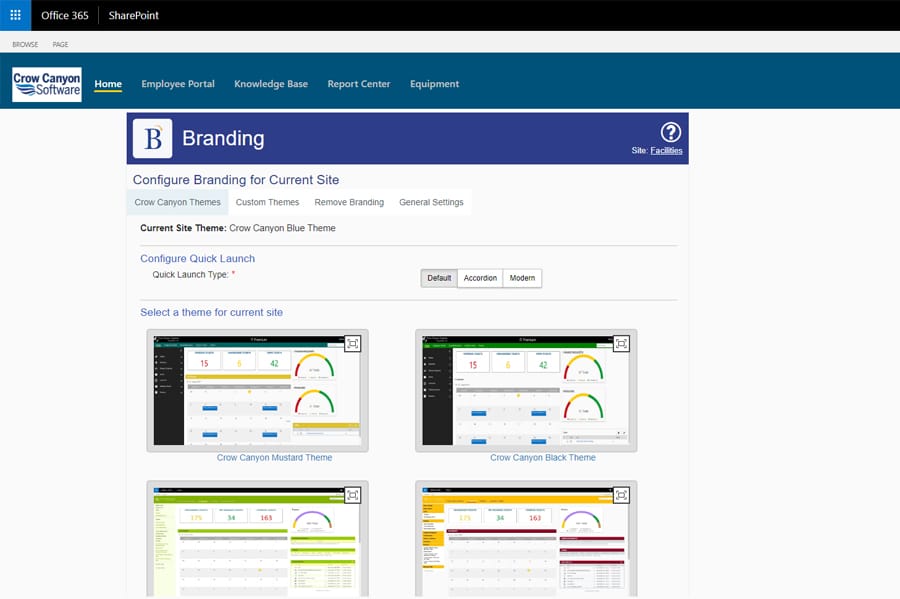Open the General Settings tab
The width and height of the screenshot is (900, 599).
click(431, 203)
